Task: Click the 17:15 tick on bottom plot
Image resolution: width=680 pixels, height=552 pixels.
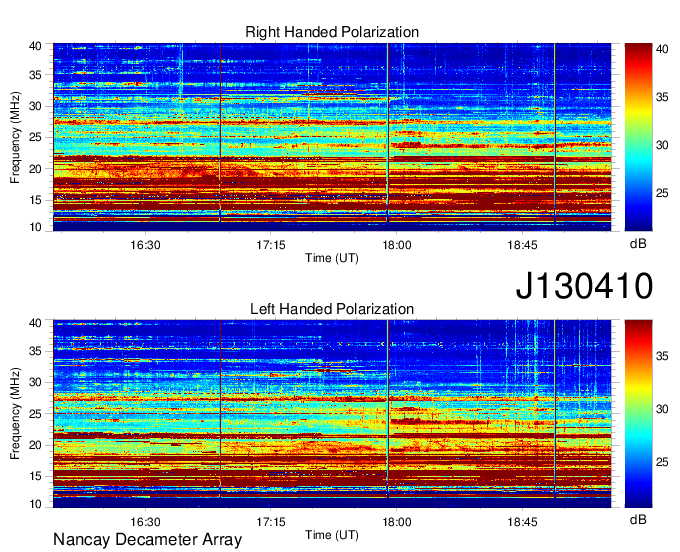Action: [x=271, y=521]
